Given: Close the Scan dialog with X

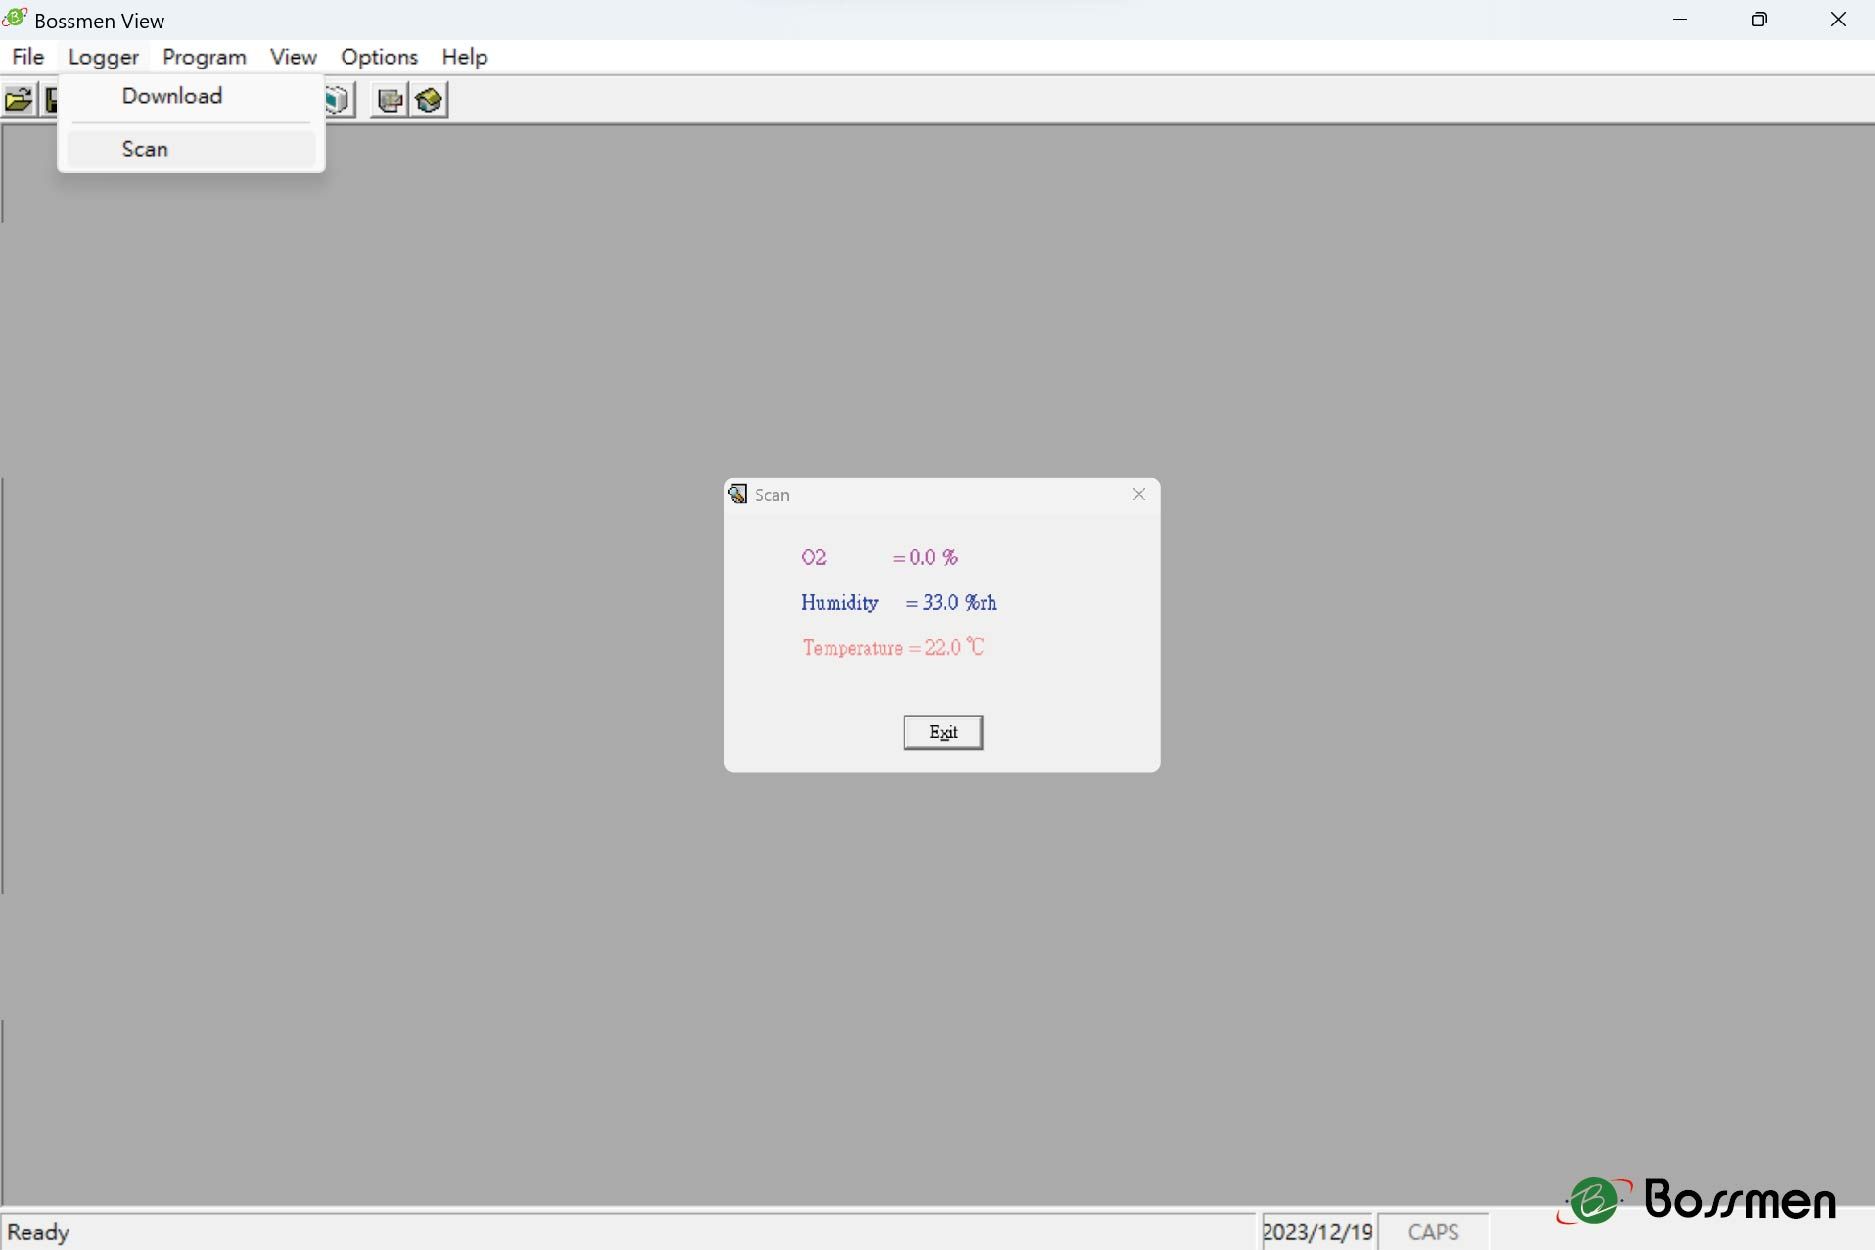Looking at the screenshot, I should click(1138, 495).
